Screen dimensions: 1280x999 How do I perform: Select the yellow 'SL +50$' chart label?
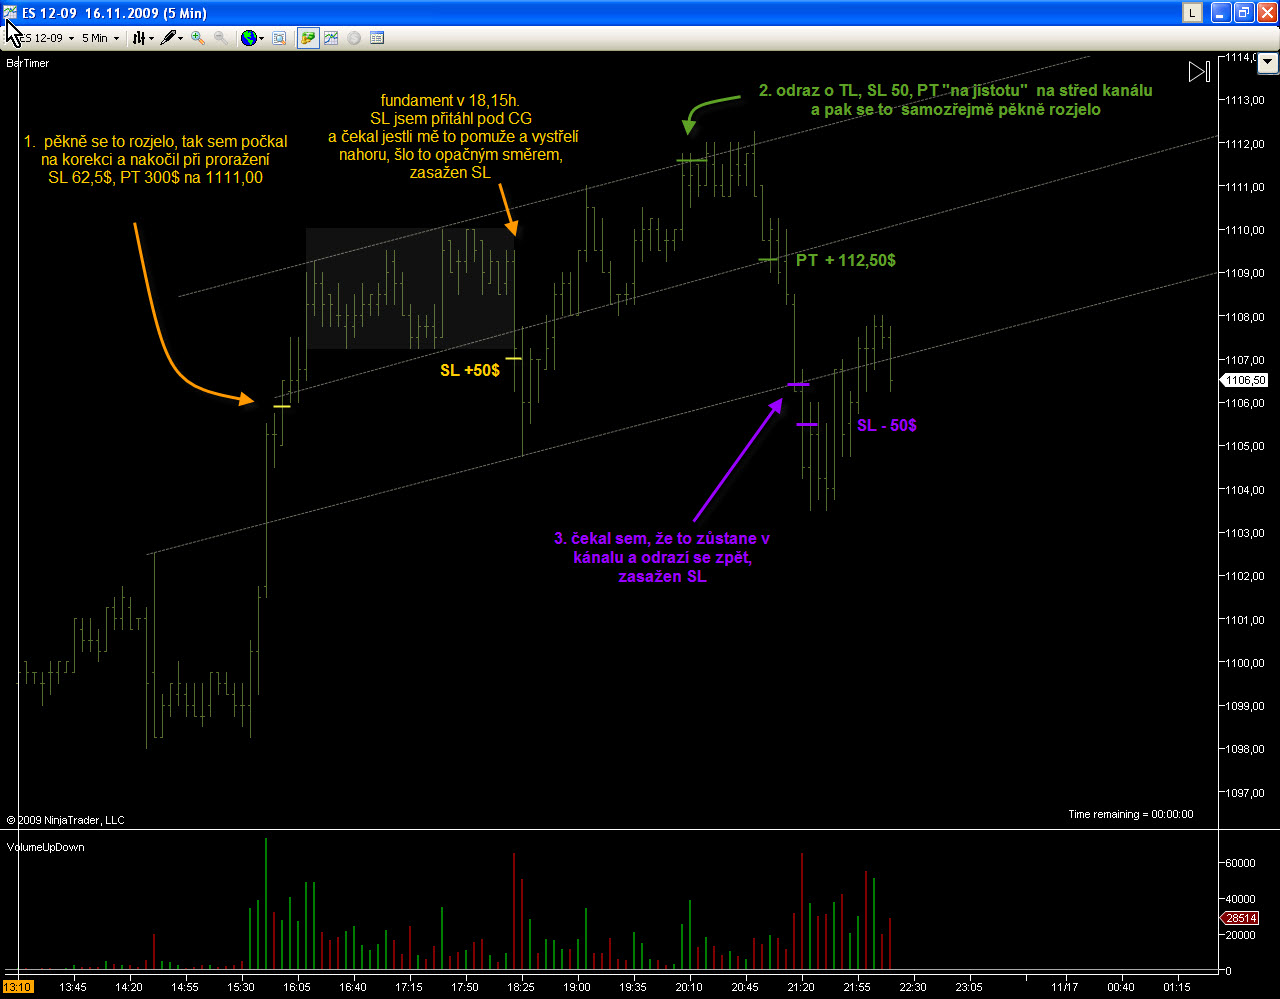click(470, 370)
